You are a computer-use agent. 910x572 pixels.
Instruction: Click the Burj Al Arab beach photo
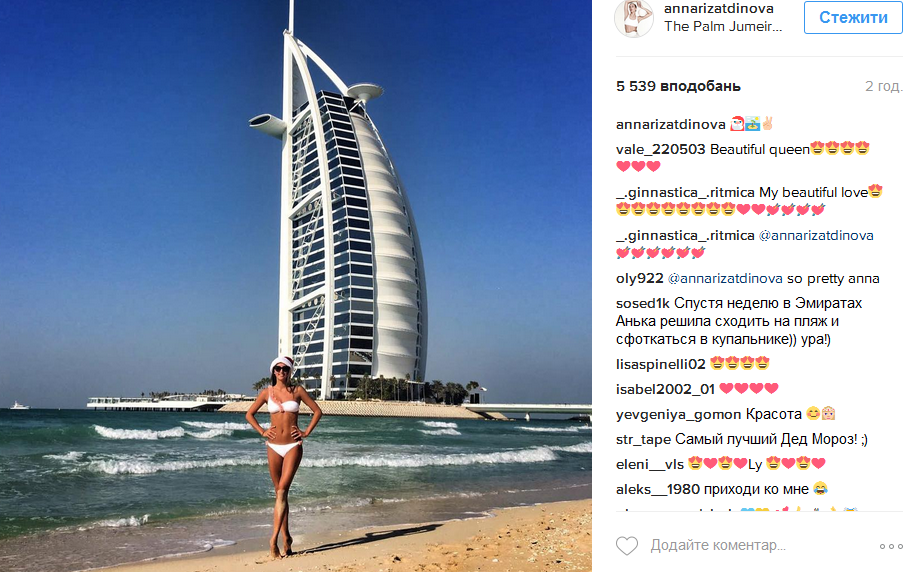point(296,286)
